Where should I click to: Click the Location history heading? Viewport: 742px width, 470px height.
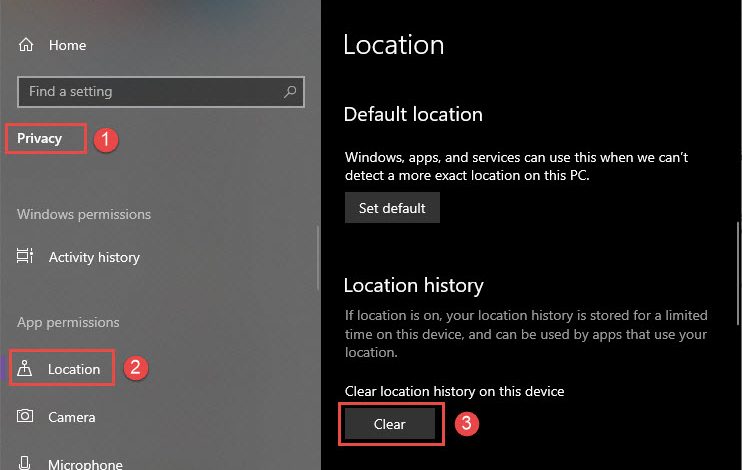[x=414, y=285]
